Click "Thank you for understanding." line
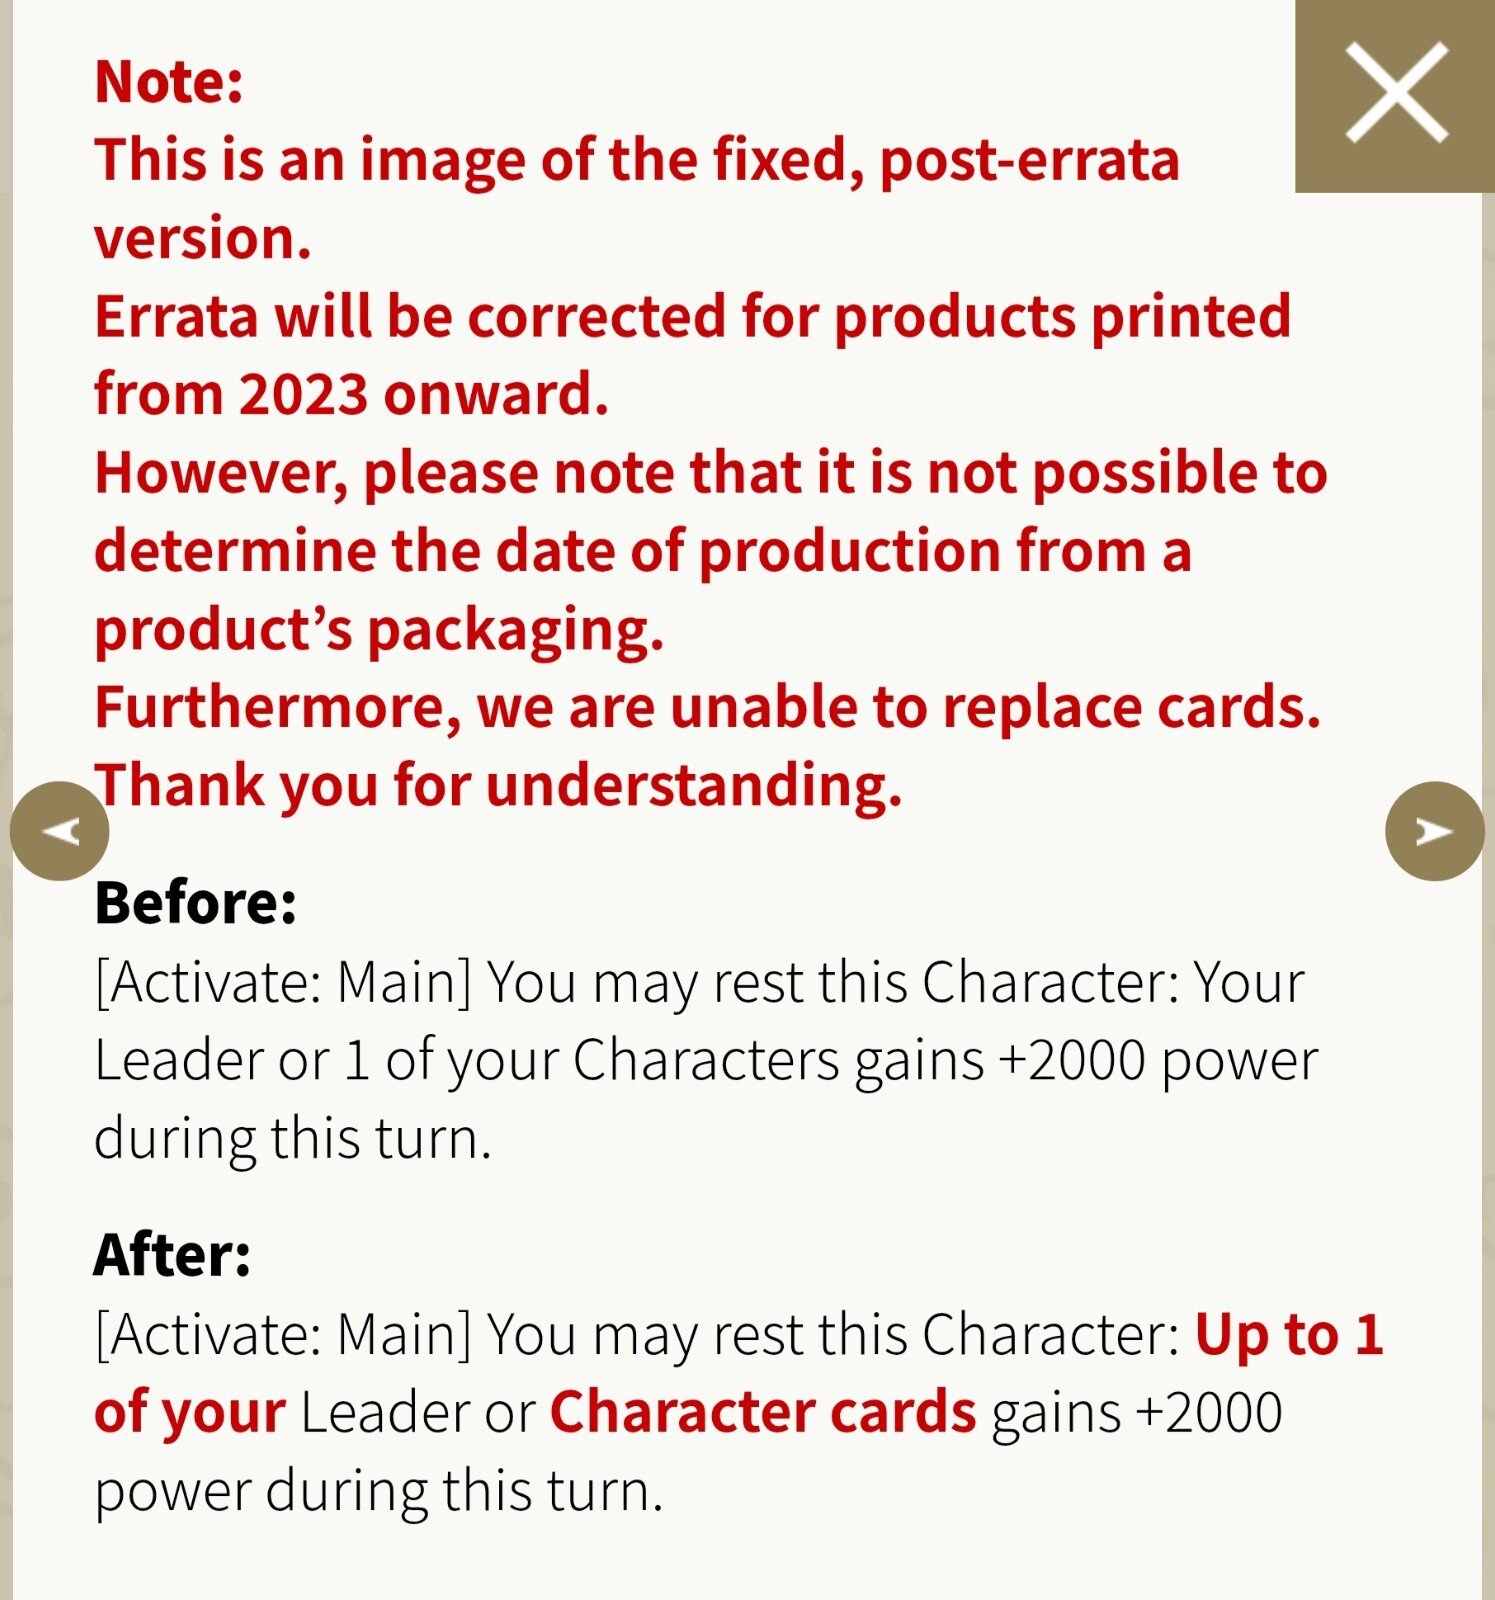Screen dimensions: 1495x1600 coord(498,785)
